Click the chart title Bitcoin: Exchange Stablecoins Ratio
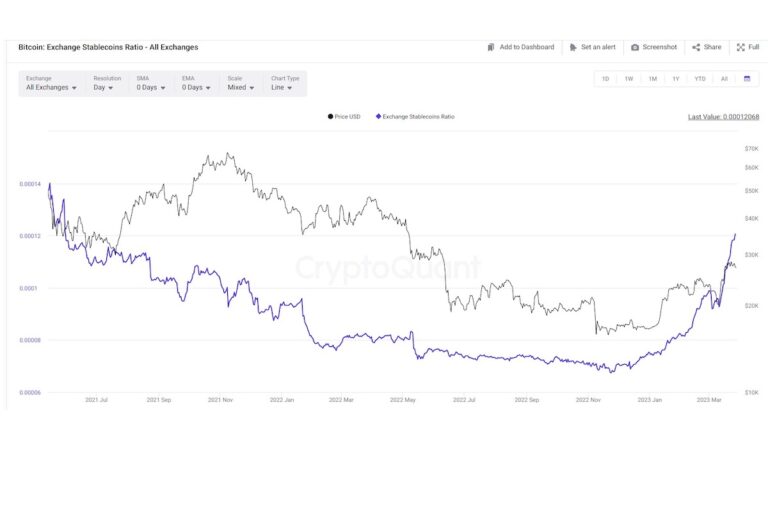This screenshot has width=768, height=512. (108, 47)
